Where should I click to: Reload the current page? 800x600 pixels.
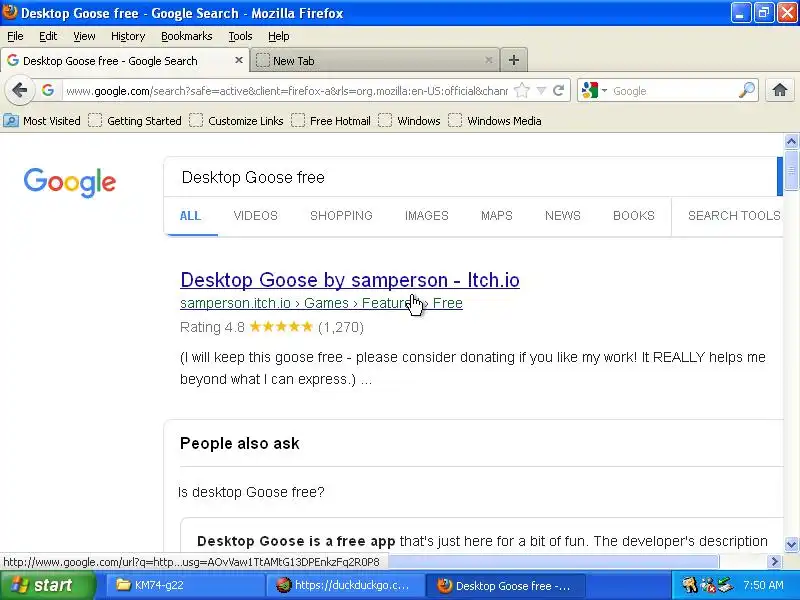point(559,90)
